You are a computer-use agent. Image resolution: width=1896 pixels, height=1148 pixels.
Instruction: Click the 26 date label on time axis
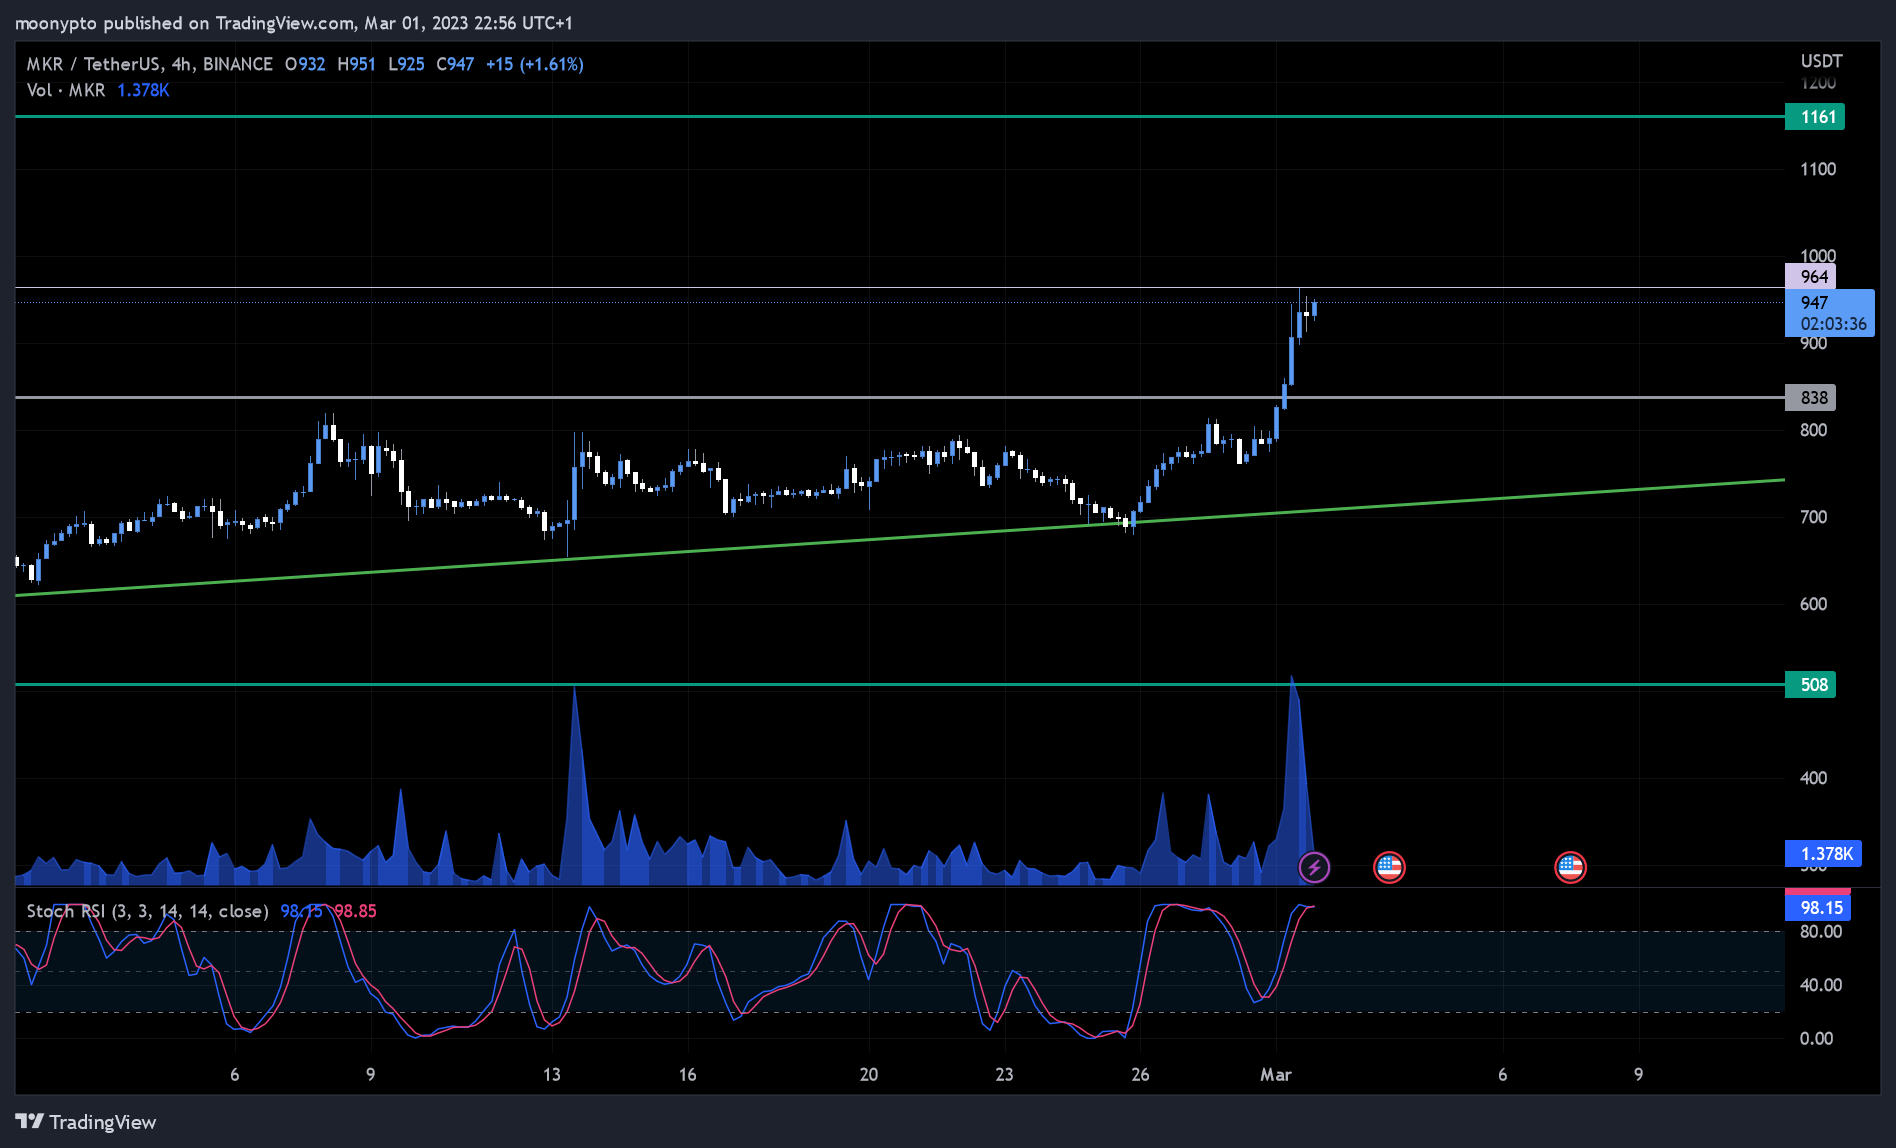1140,1075
